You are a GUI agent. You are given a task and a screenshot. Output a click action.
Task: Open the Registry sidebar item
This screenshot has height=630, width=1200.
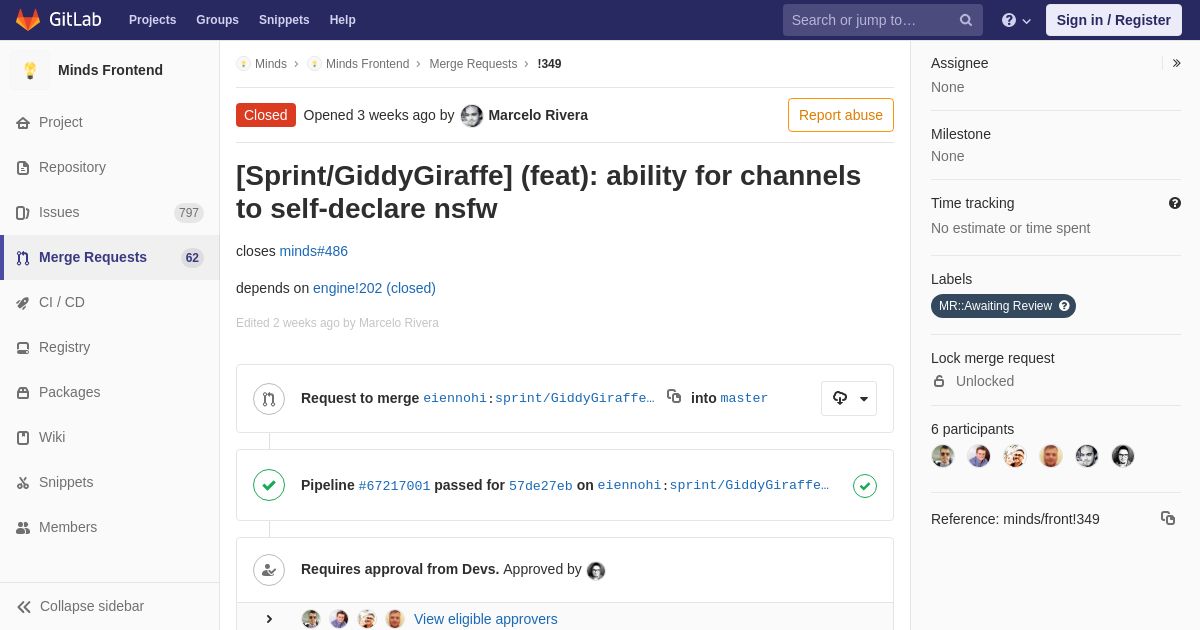click(x=110, y=347)
